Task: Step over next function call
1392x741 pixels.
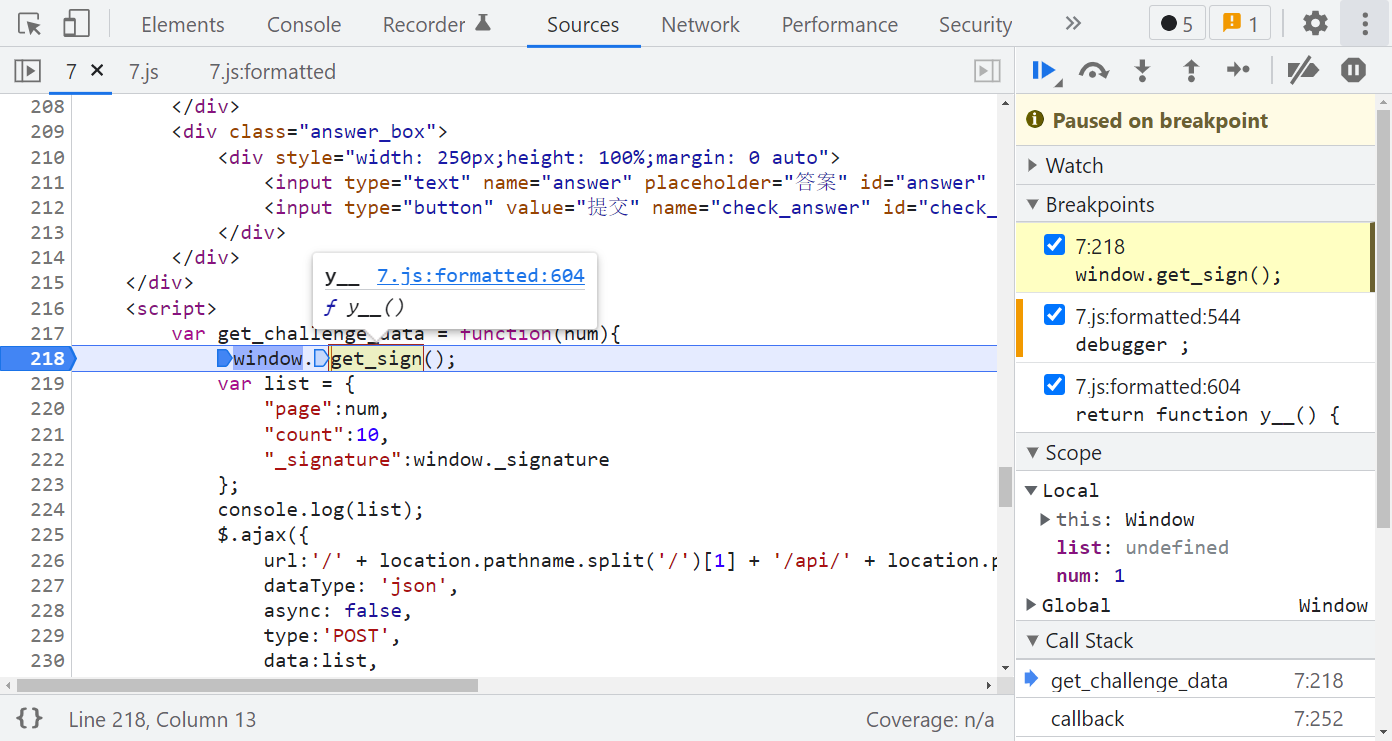Action: (x=1094, y=70)
